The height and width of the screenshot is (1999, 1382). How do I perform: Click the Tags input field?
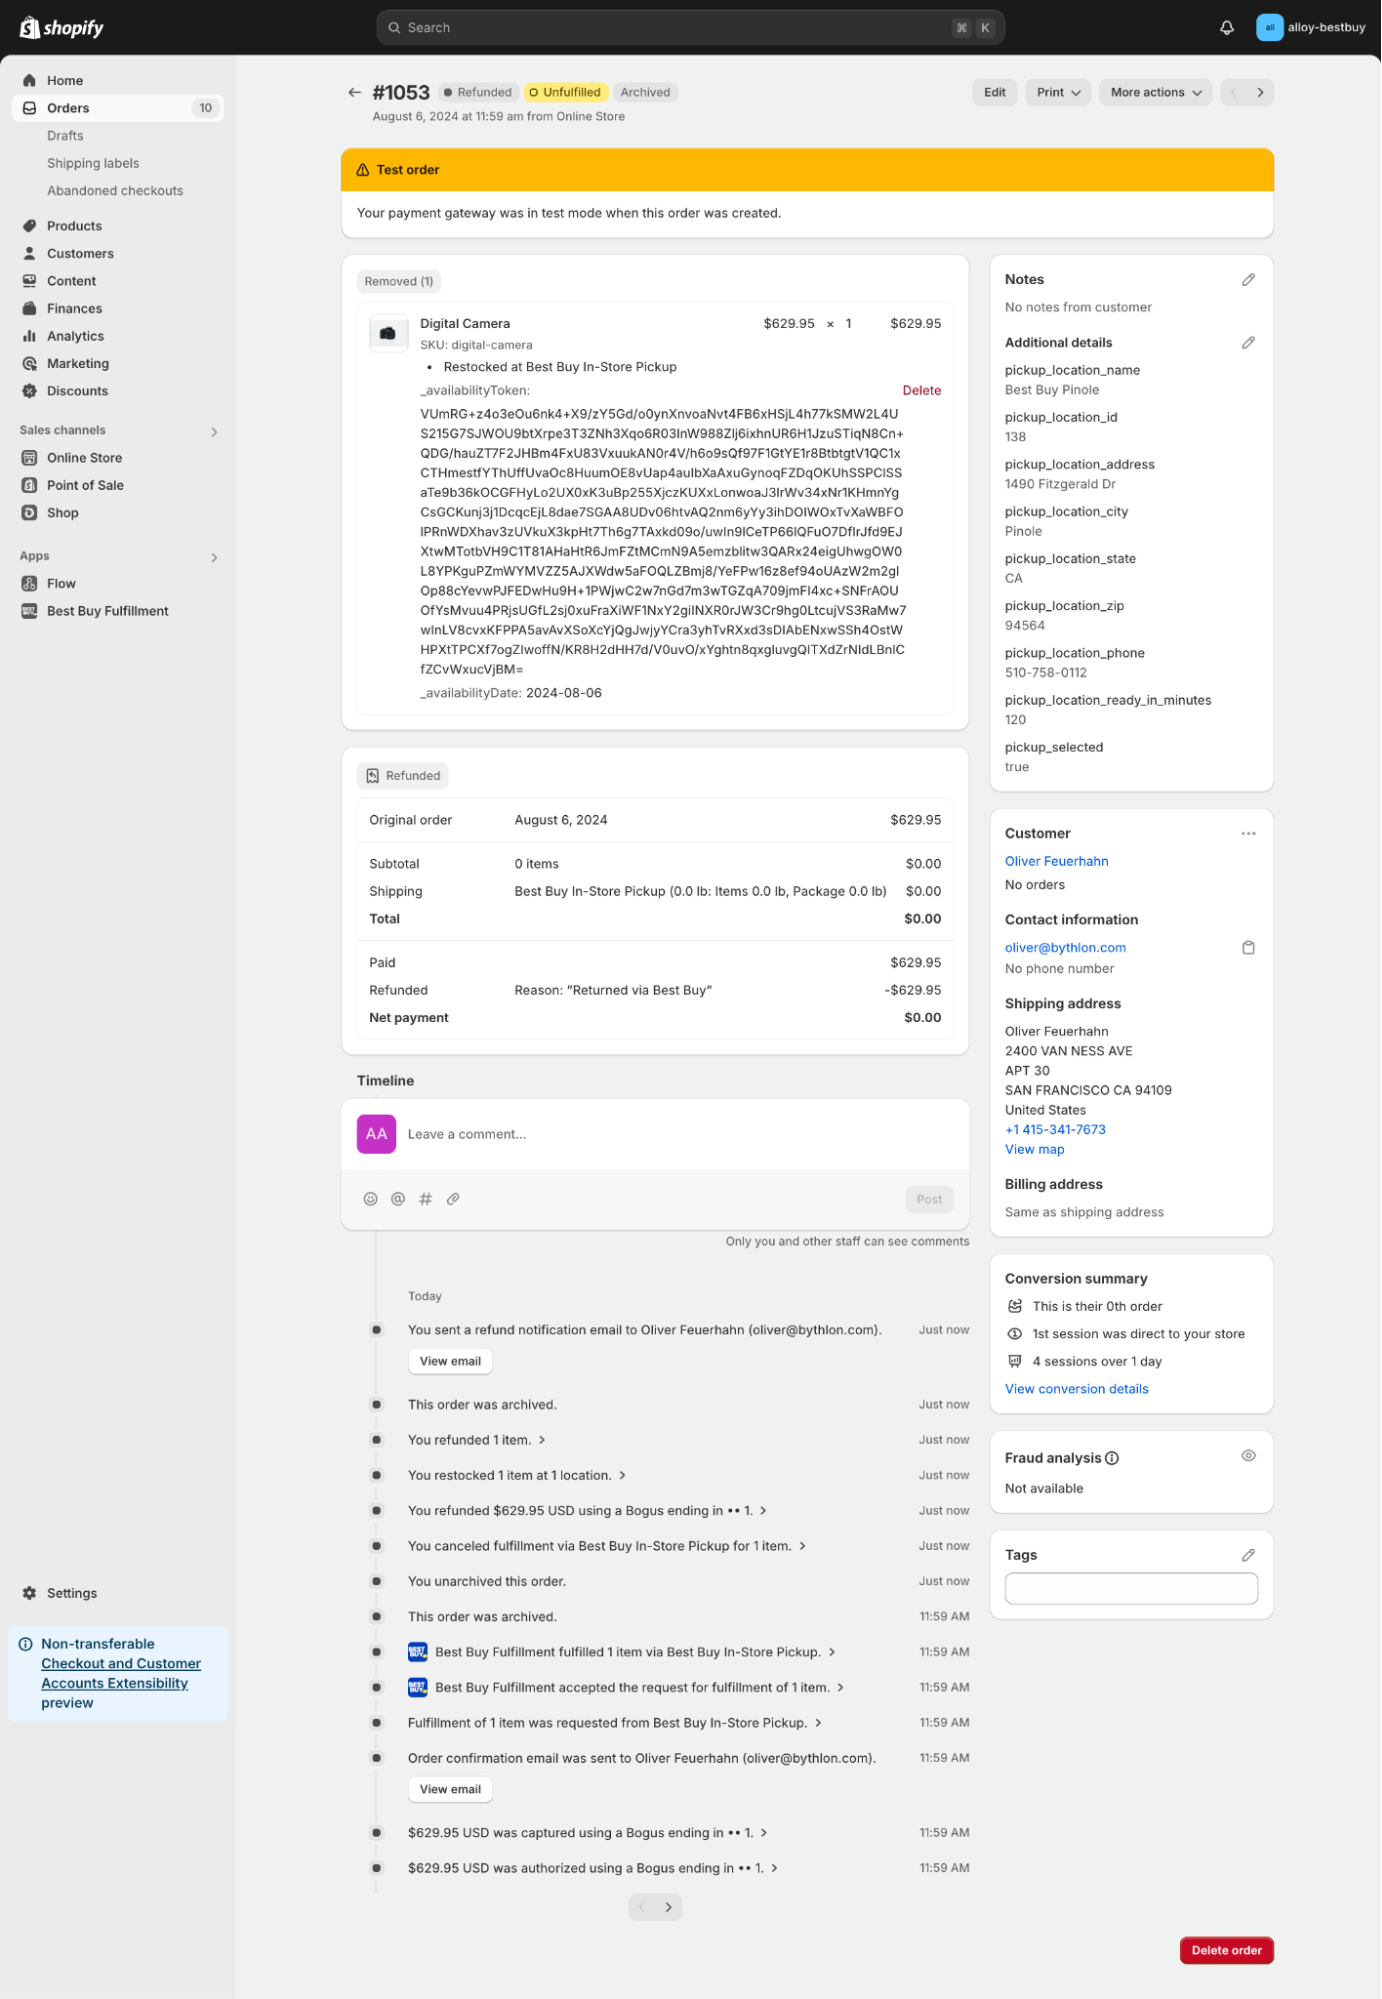click(1131, 1588)
